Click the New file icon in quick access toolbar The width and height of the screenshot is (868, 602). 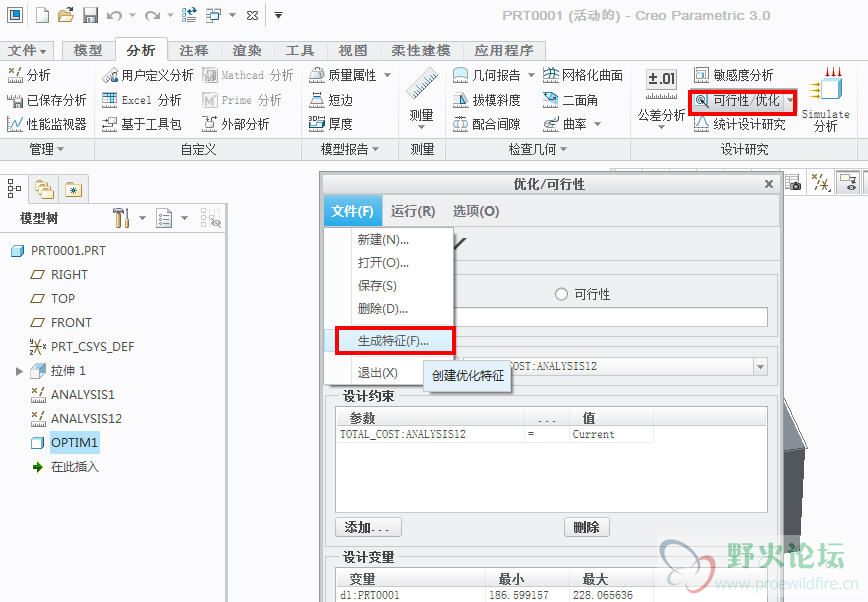42,15
